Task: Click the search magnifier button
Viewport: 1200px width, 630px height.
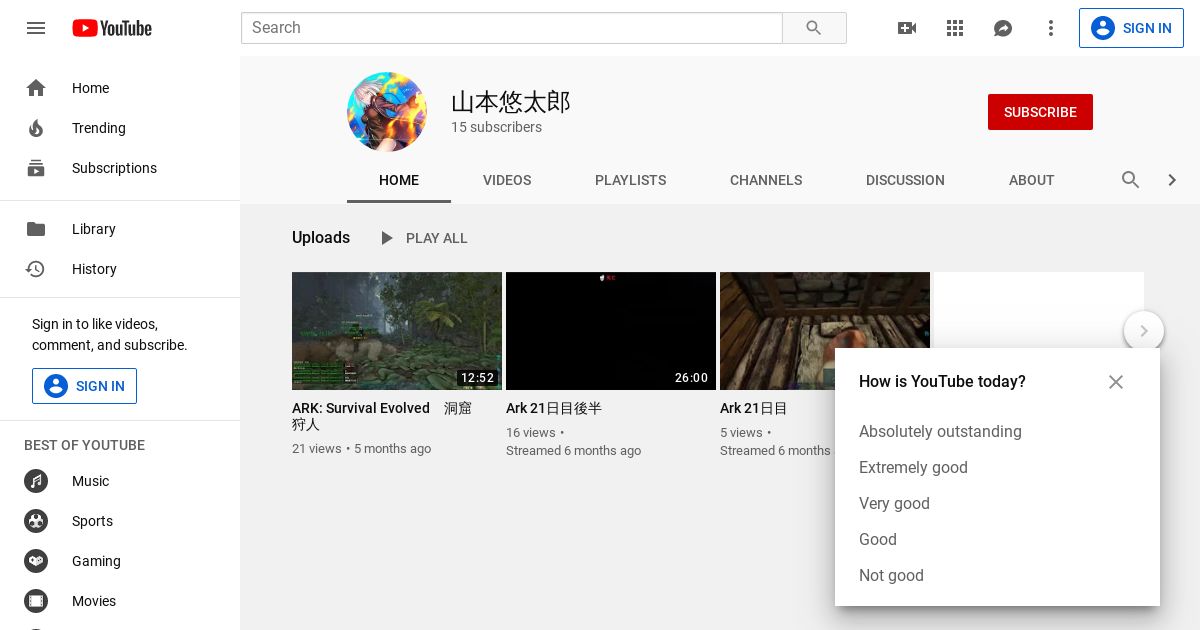Action: (x=814, y=28)
